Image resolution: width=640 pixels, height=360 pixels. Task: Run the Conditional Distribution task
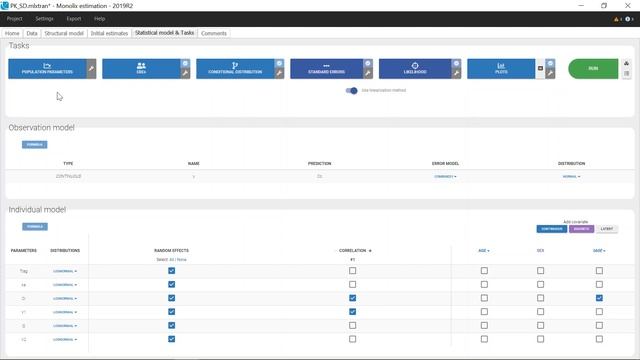tap(235, 69)
